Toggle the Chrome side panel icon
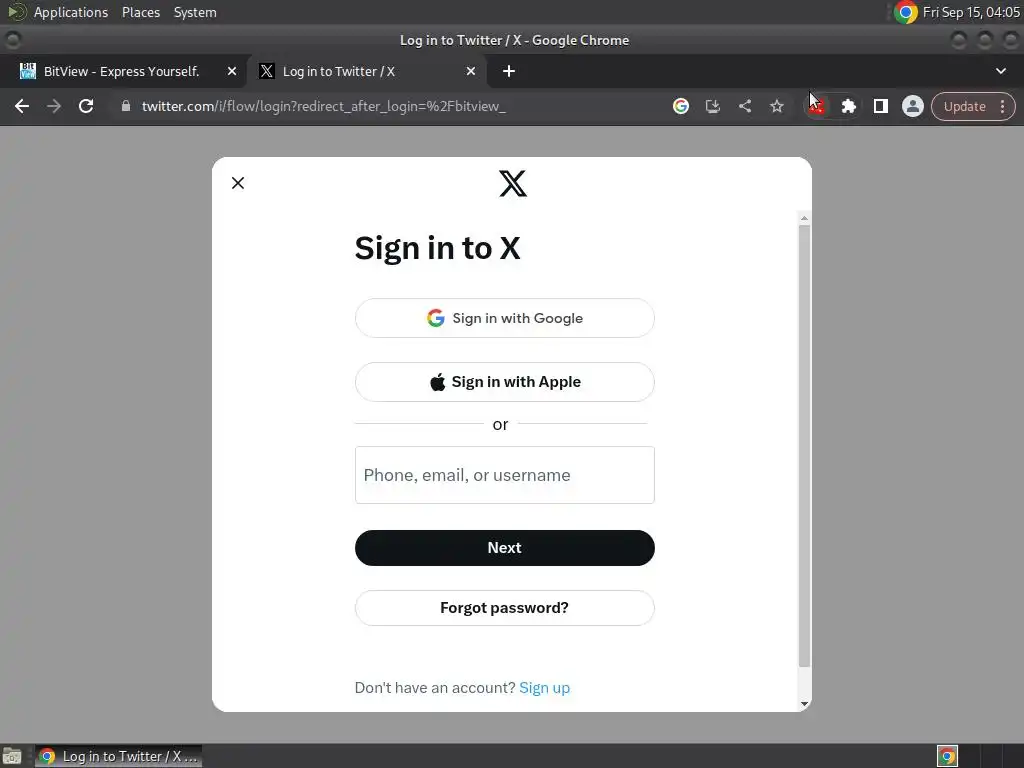 tap(880, 106)
